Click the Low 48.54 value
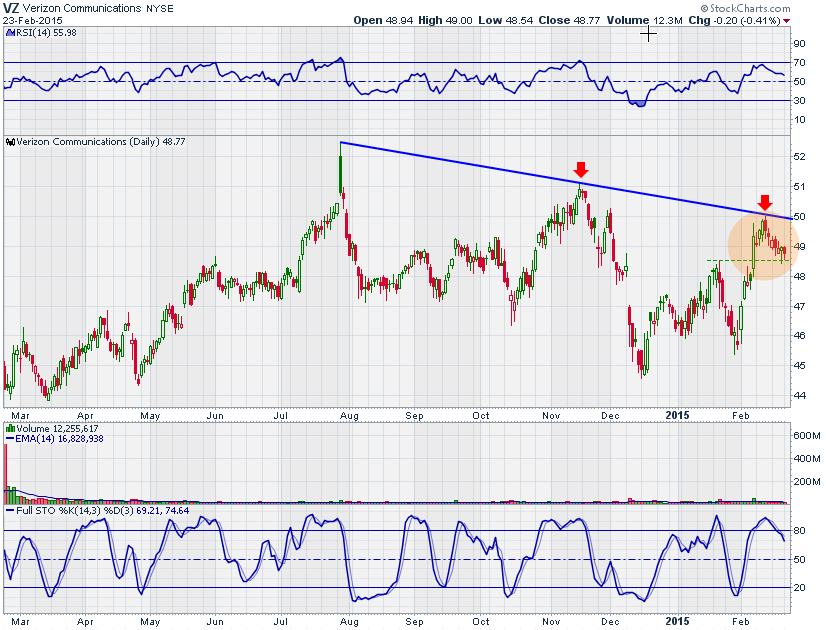Screen dimensions: 826x630 coord(506,20)
